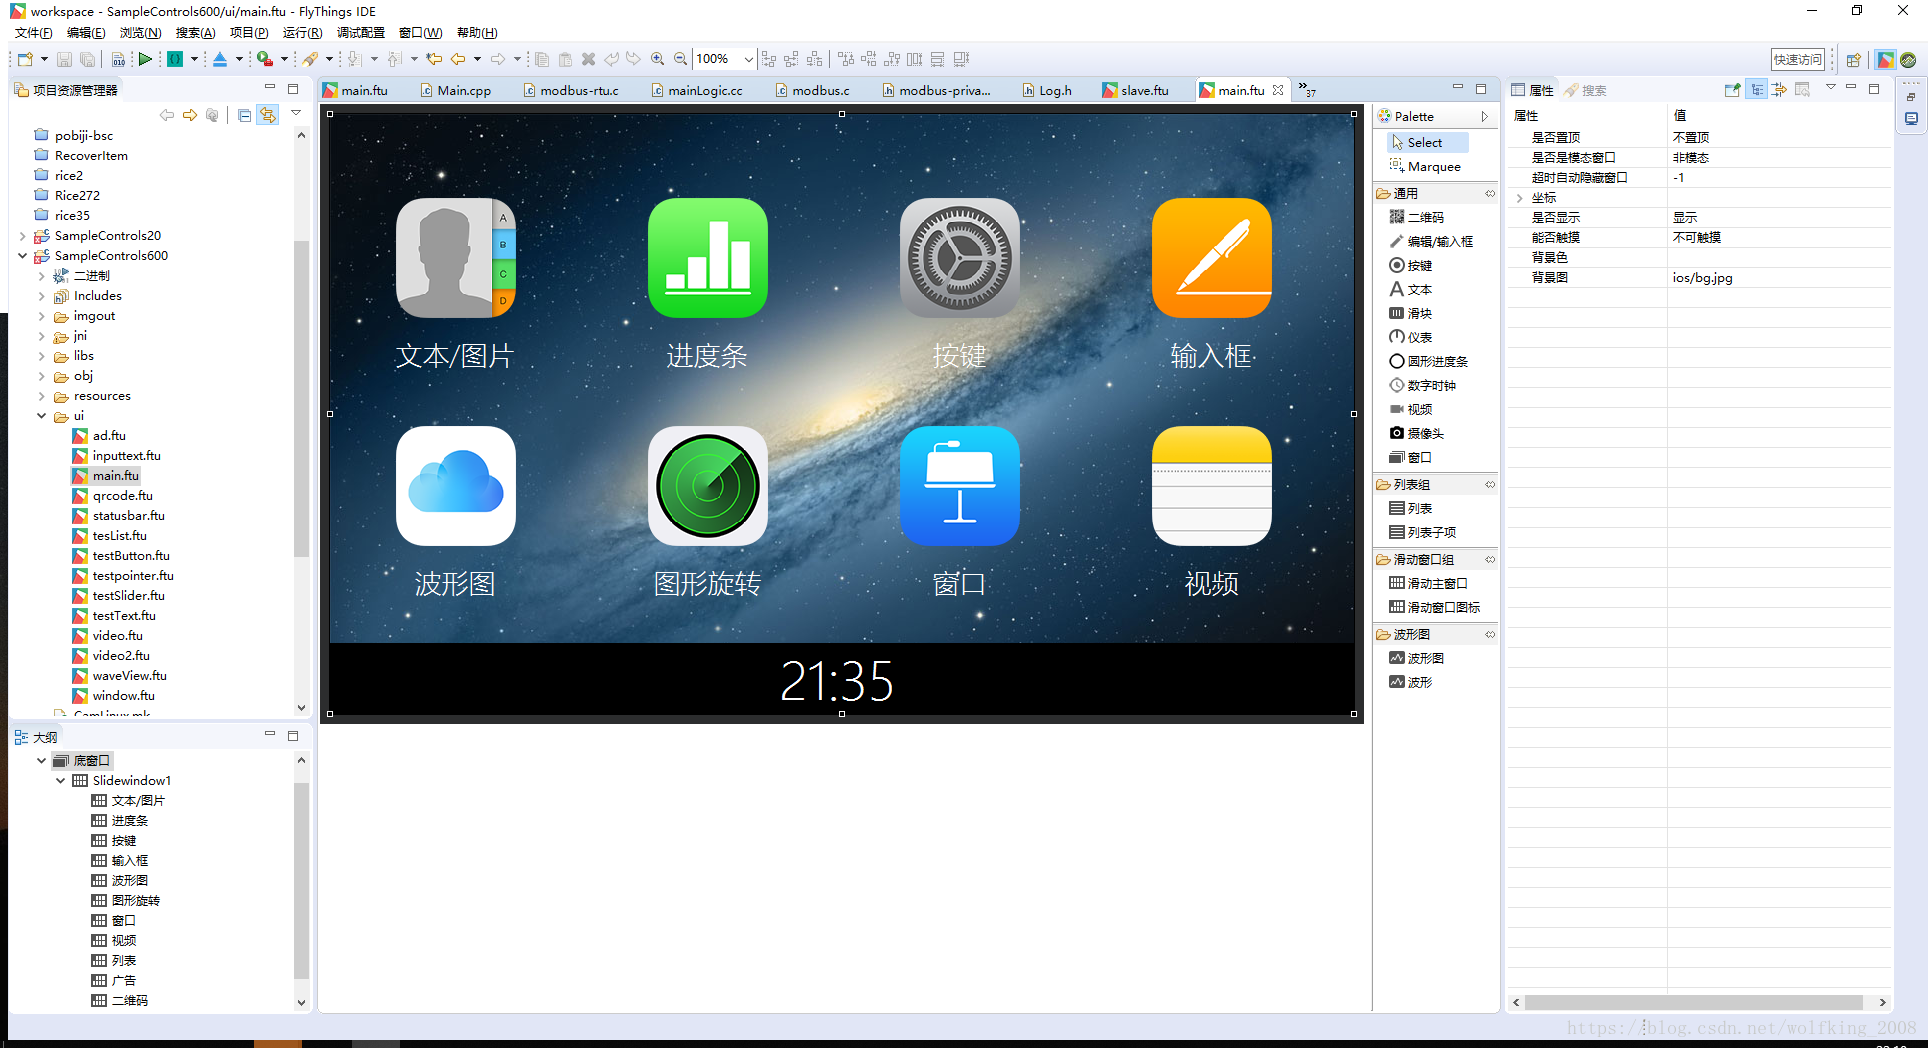
Task: Select the 数字时钟 digital clock palette tool
Action: tap(1423, 385)
